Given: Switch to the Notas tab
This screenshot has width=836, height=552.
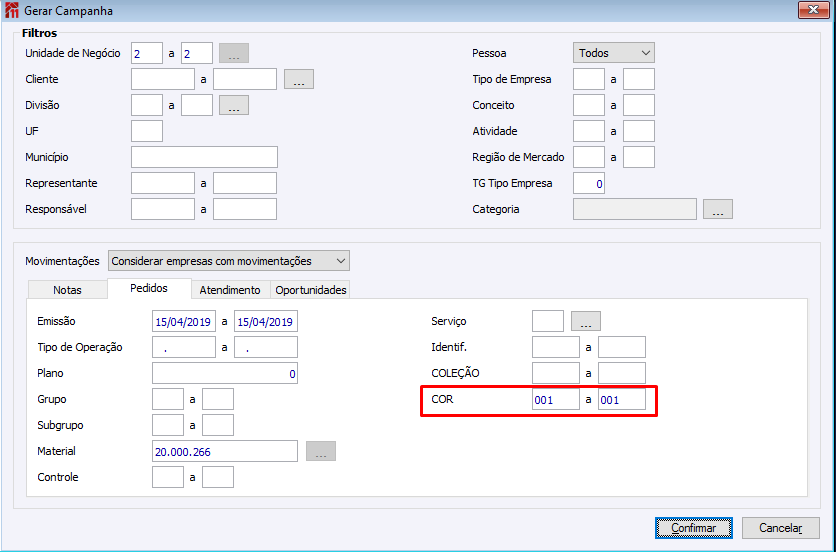Looking at the screenshot, I should (67, 290).
